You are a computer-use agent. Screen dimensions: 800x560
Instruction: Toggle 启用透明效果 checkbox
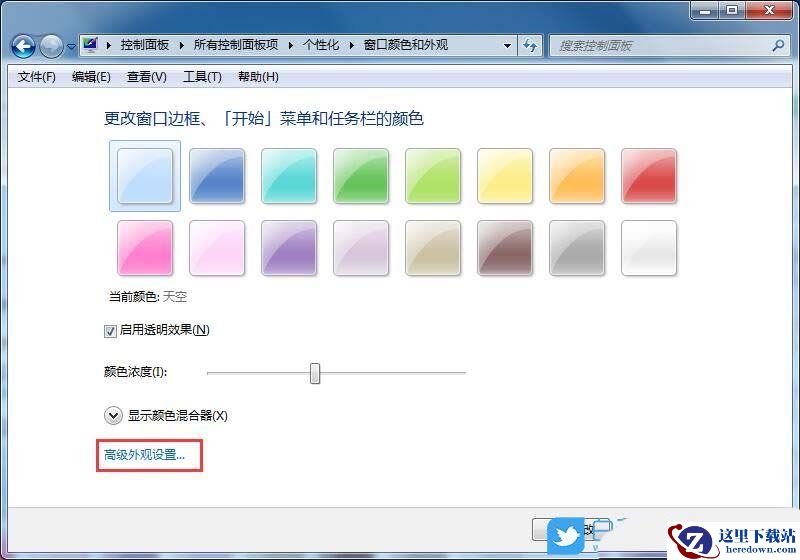pyautogui.click(x=110, y=331)
